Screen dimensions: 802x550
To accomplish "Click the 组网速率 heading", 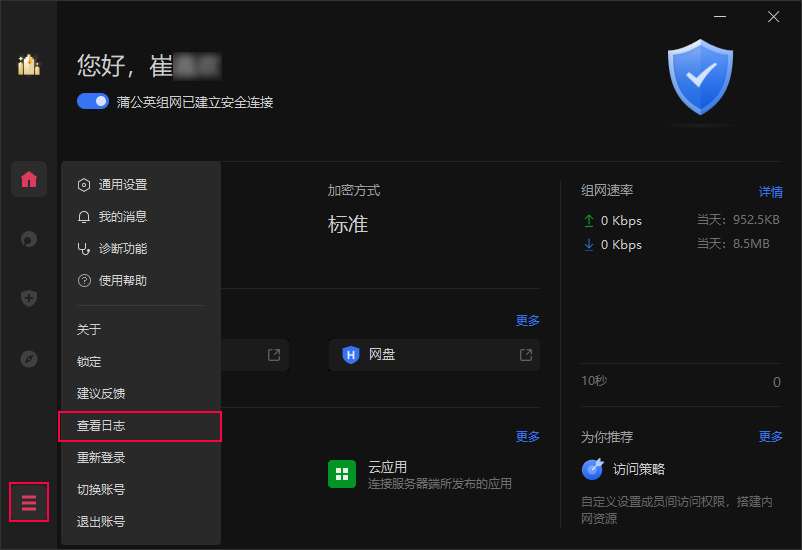I will [x=607, y=191].
